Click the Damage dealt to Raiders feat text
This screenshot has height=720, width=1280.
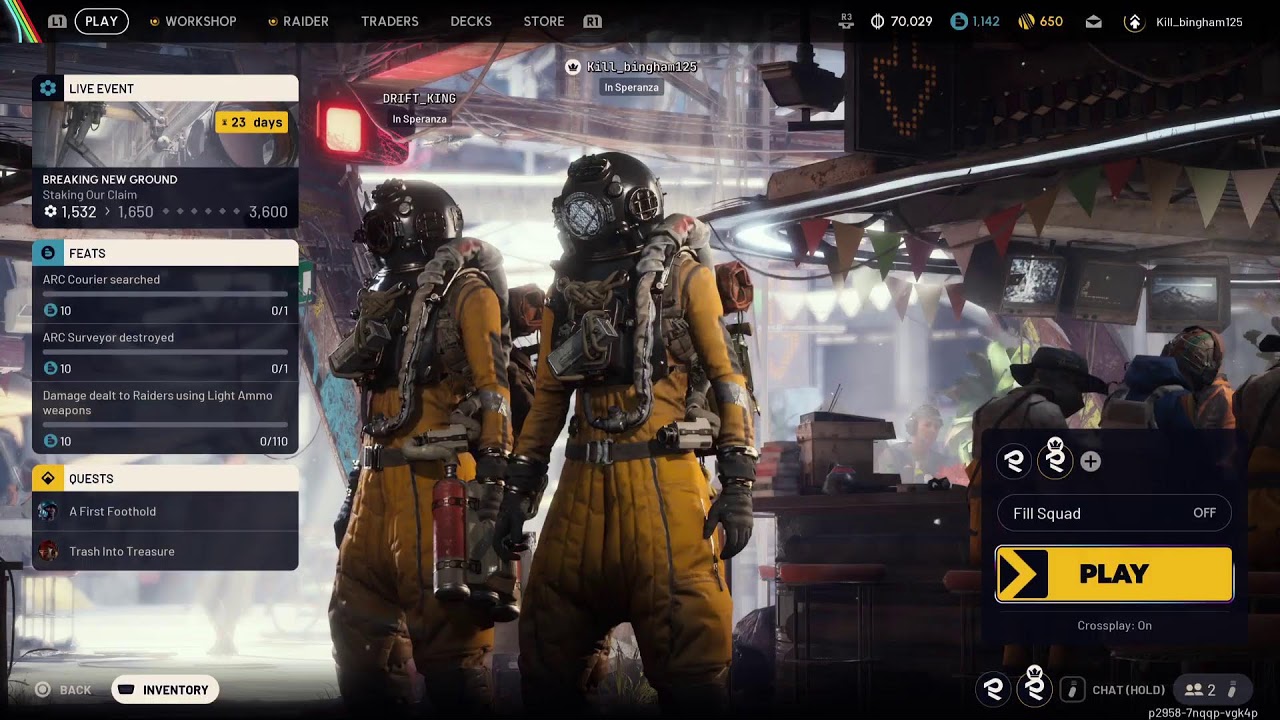[157, 403]
